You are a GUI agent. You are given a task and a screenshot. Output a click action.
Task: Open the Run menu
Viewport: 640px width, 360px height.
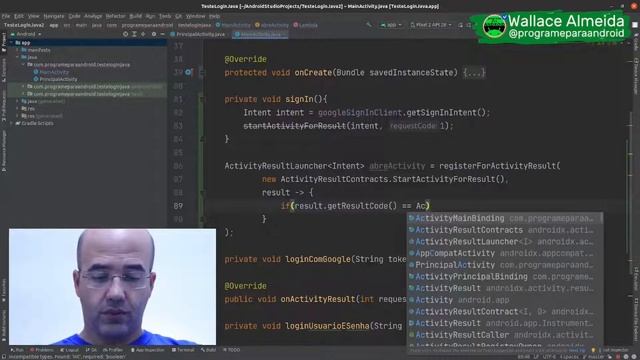(x=150, y=16)
